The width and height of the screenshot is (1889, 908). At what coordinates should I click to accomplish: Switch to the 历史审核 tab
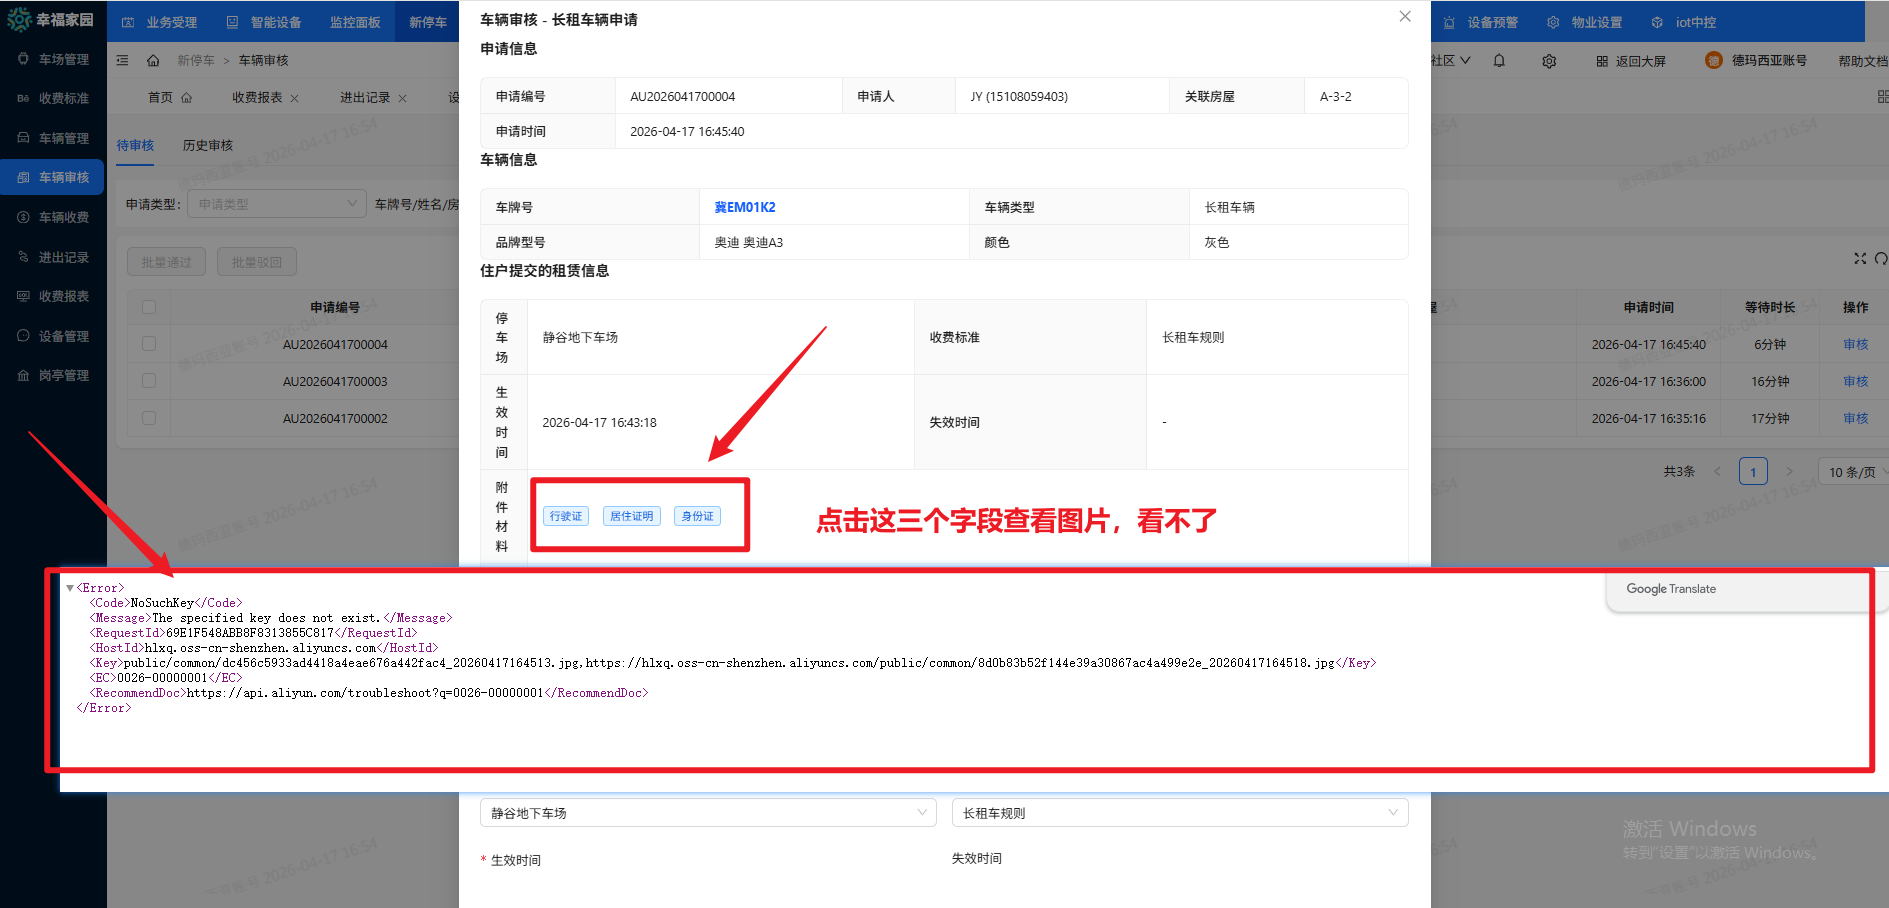tap(207, 145)
